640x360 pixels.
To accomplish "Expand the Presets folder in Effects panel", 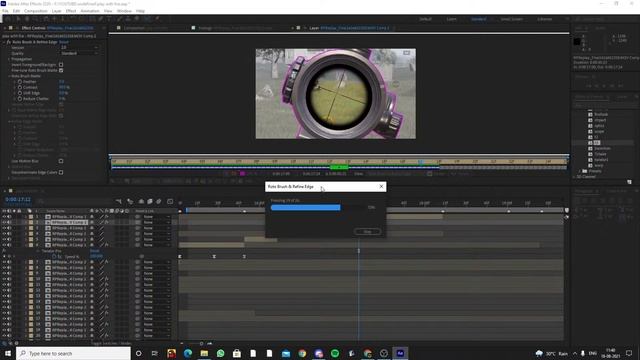I will point(580,171).
